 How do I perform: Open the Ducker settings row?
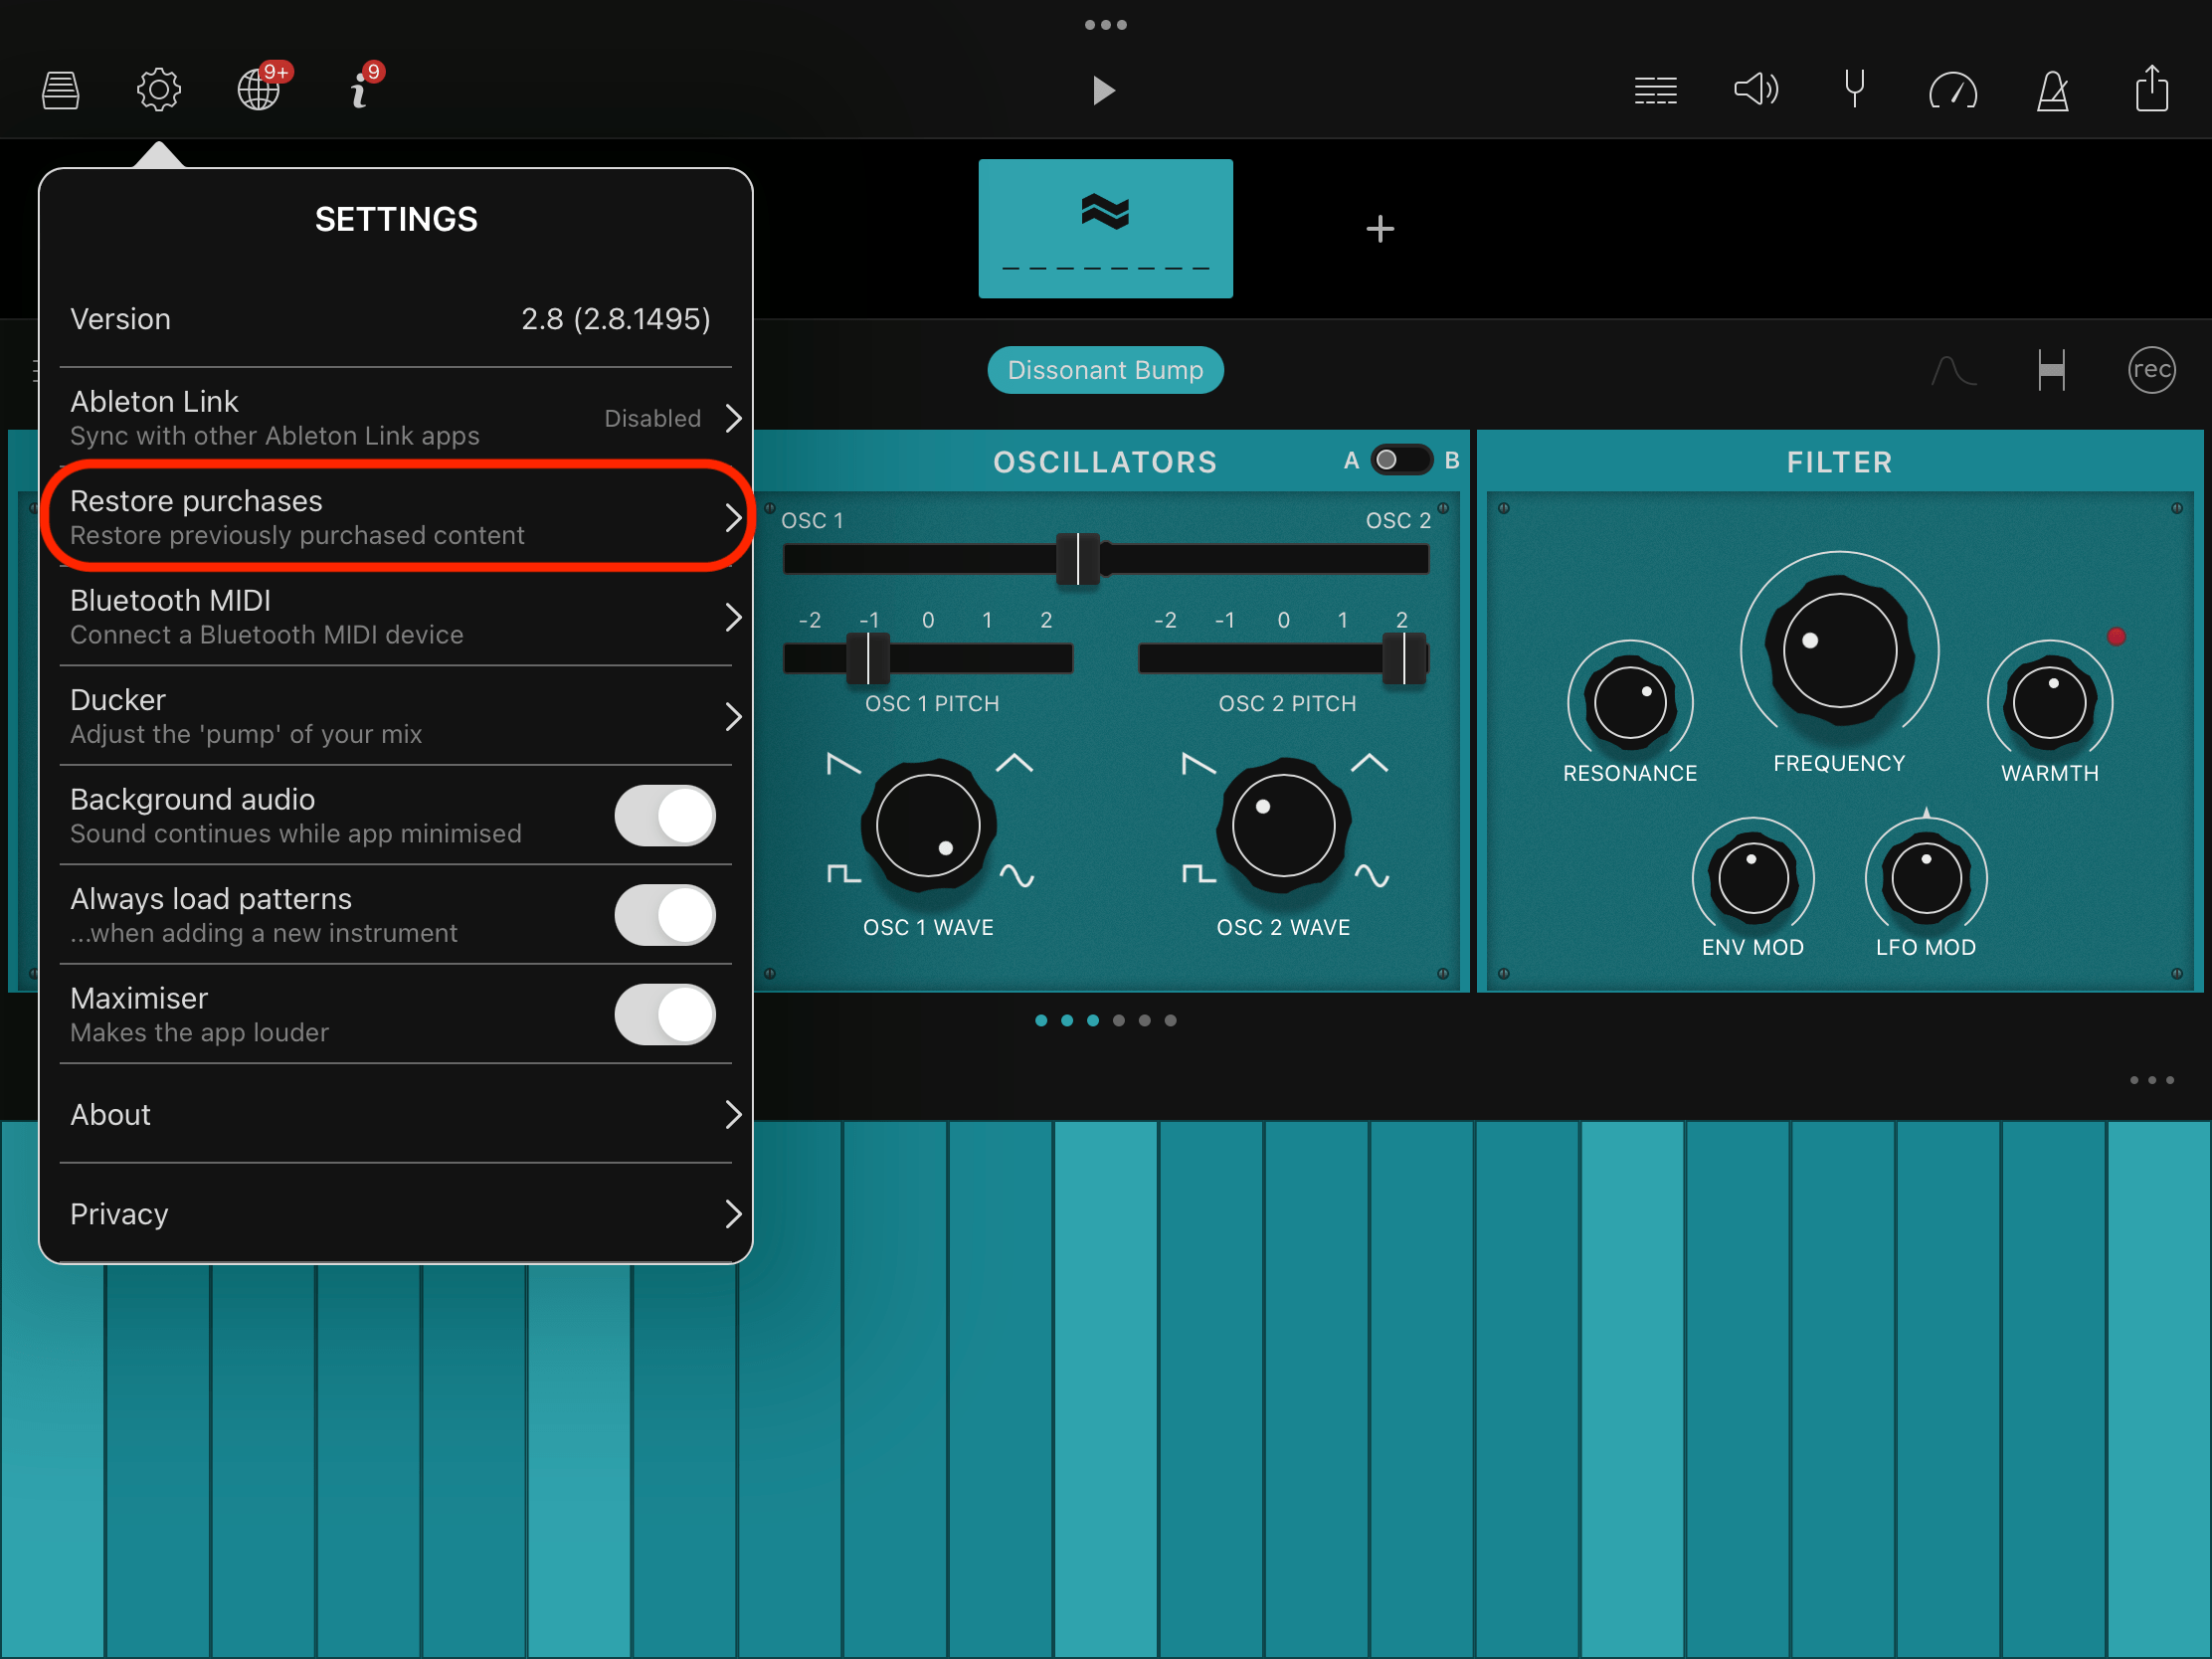coord(395,716)
